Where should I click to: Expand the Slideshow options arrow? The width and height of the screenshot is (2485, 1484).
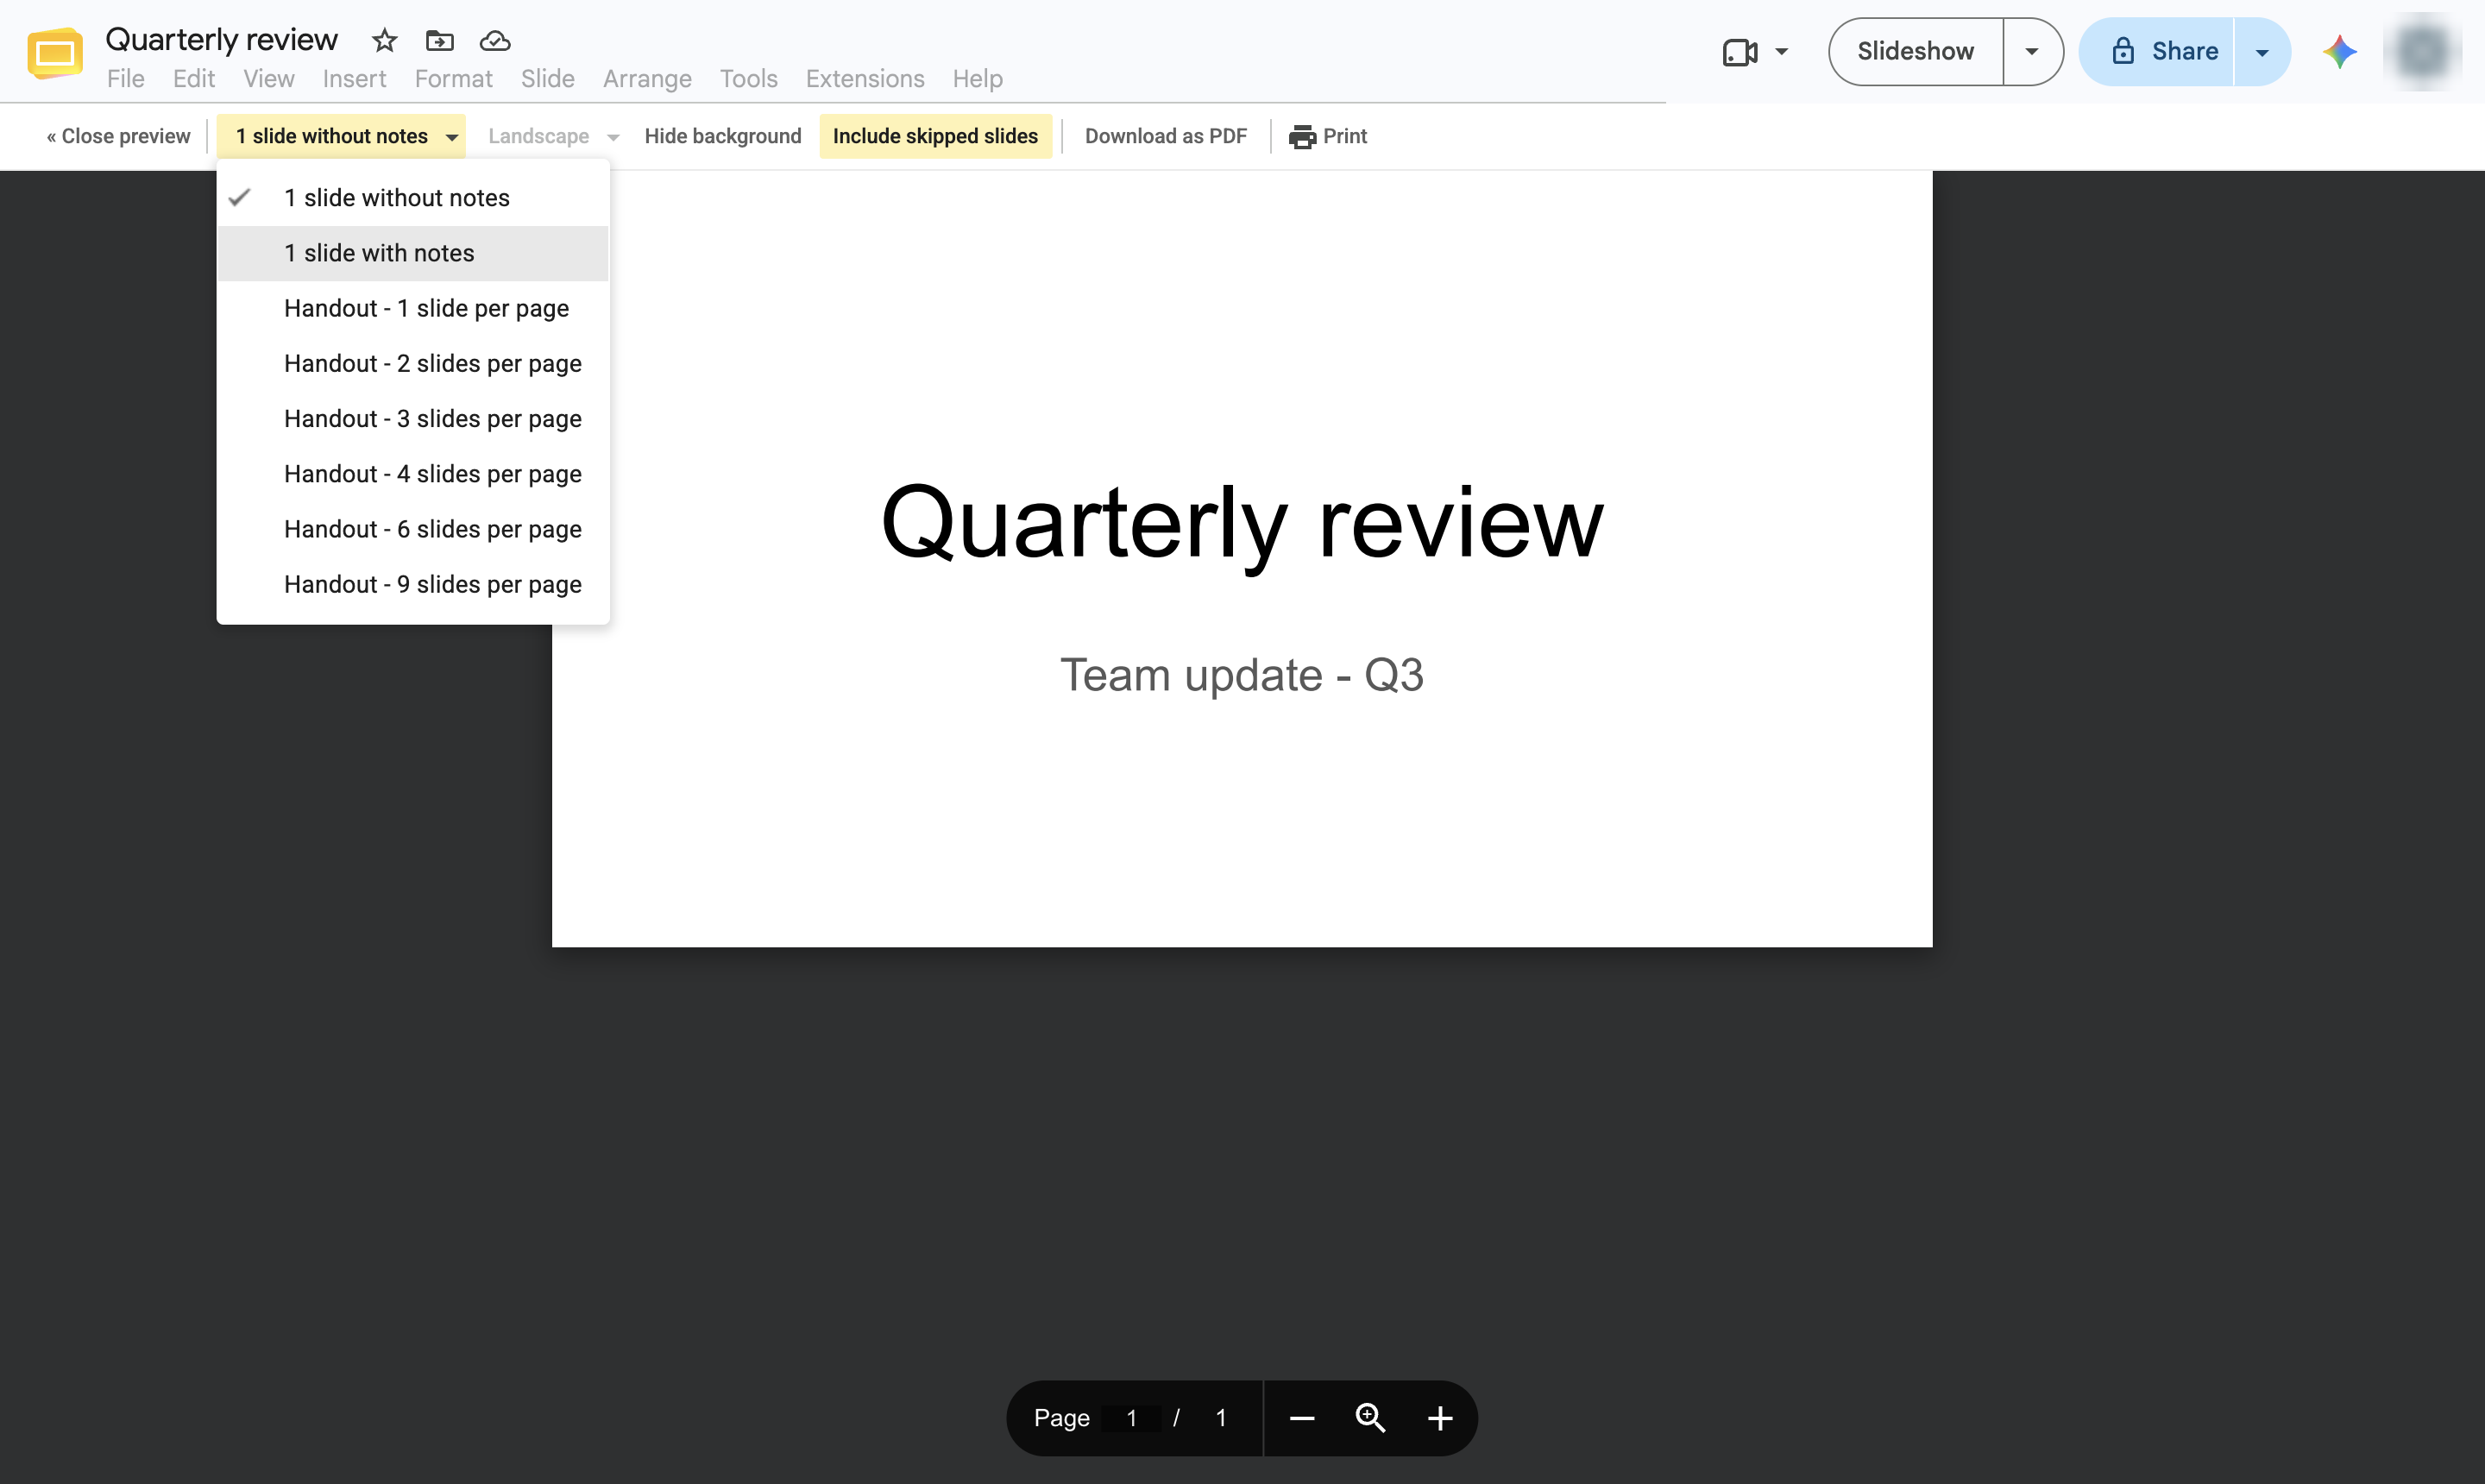click(x=2032, y=52)
